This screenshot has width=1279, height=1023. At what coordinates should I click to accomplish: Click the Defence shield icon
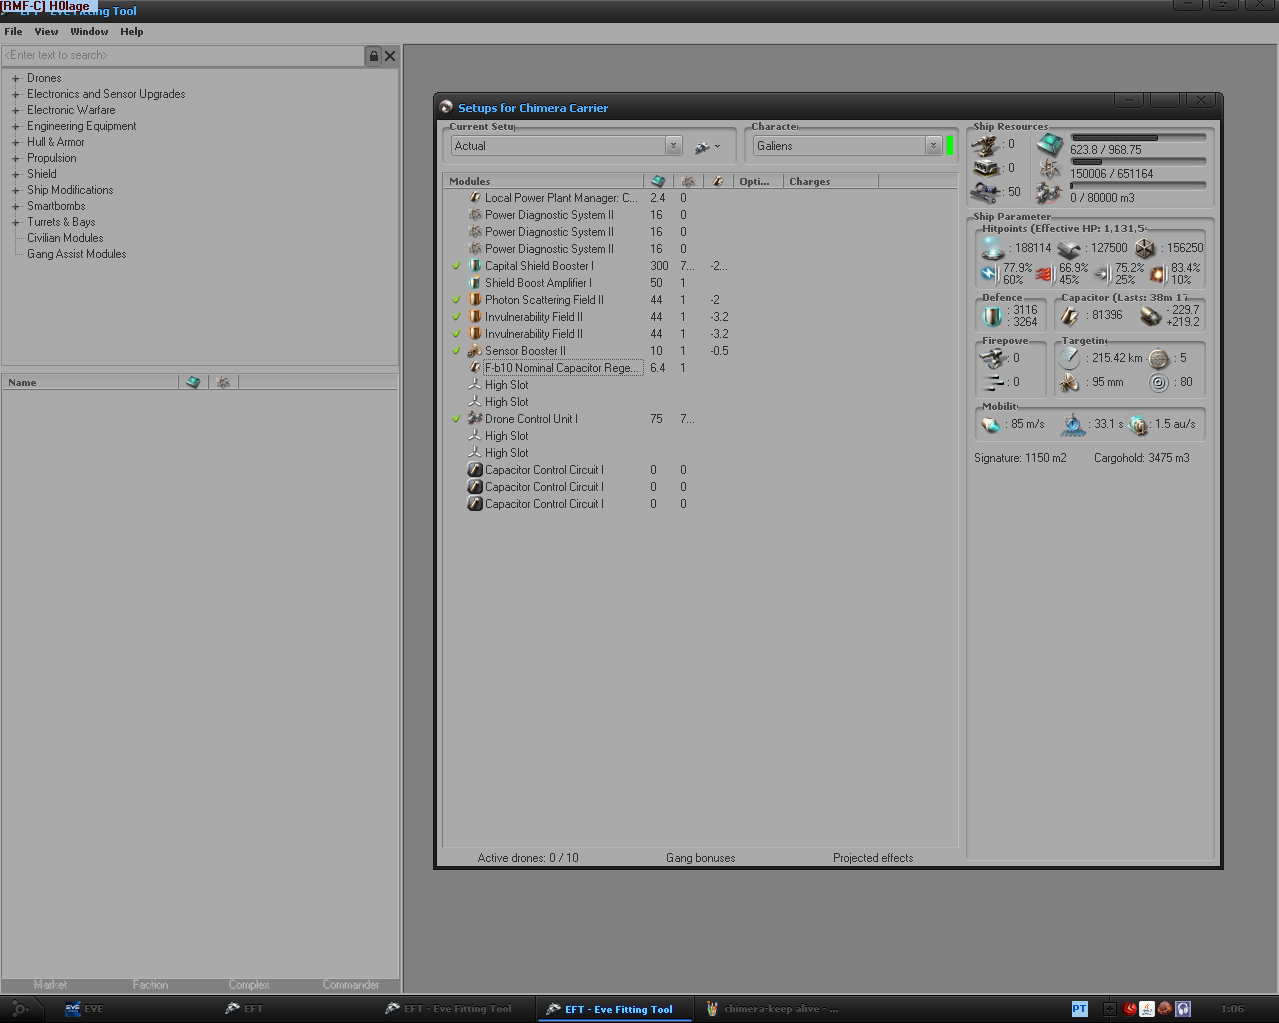(992, 316)
